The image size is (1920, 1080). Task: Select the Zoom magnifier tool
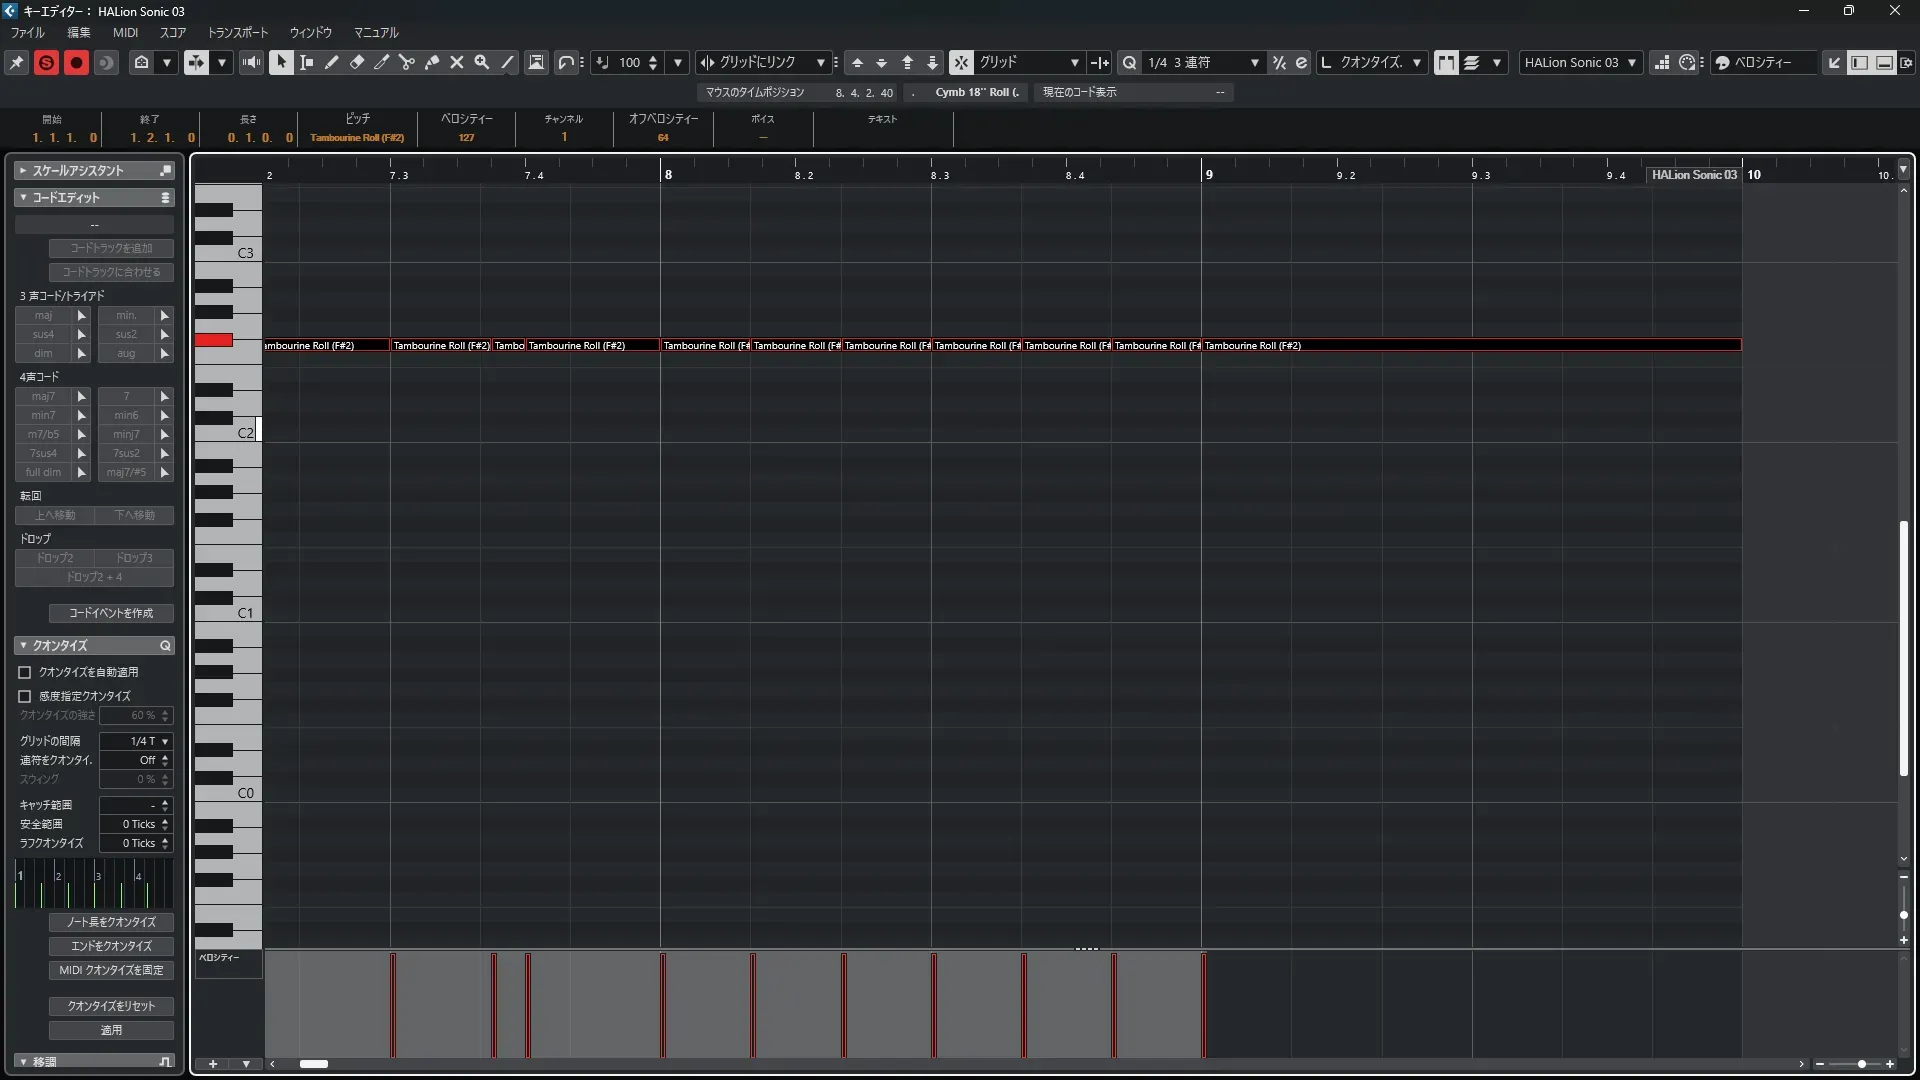[x=482, y=62]
